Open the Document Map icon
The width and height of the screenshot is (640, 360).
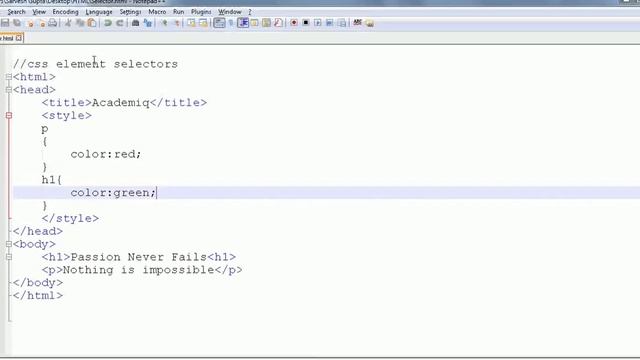[266, 23]
